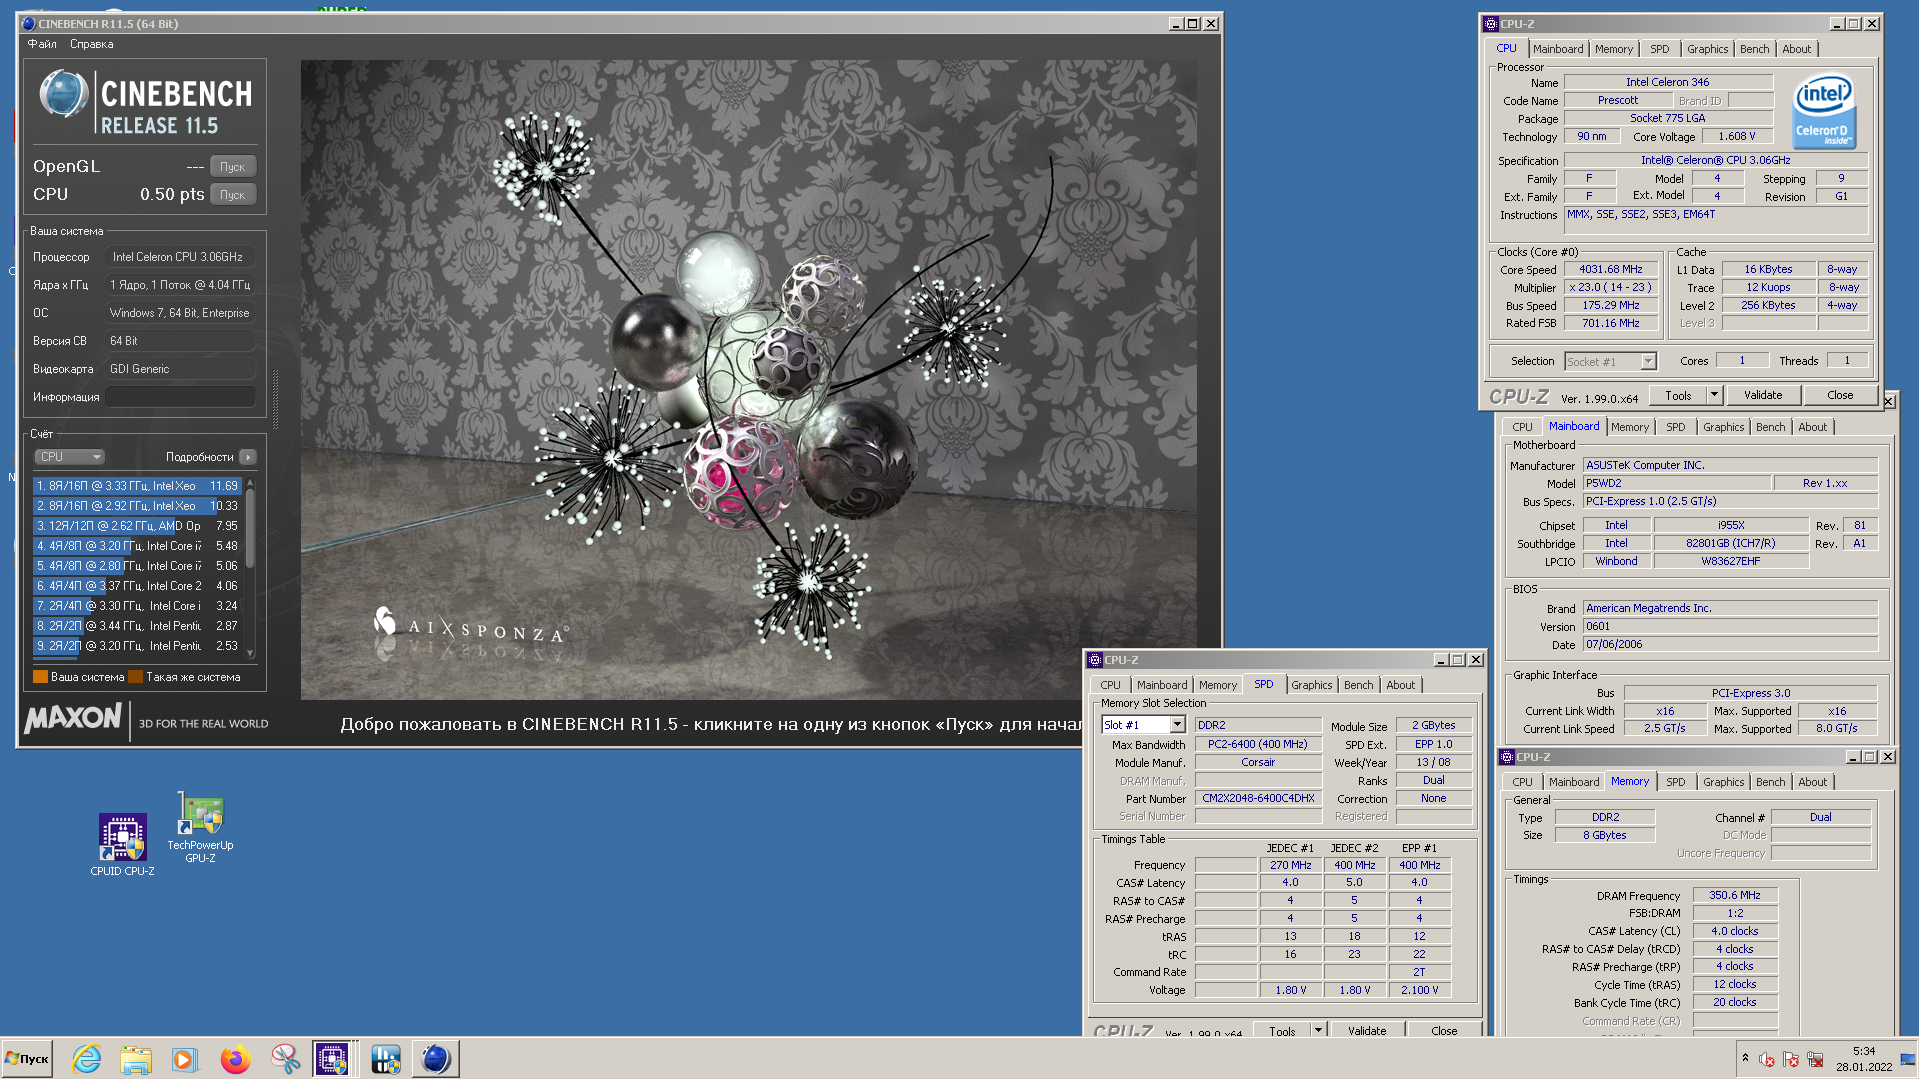Open SPD tab in the Memory CPU-Z window
This screenshot has height=1079, width=1919.
1675,782
